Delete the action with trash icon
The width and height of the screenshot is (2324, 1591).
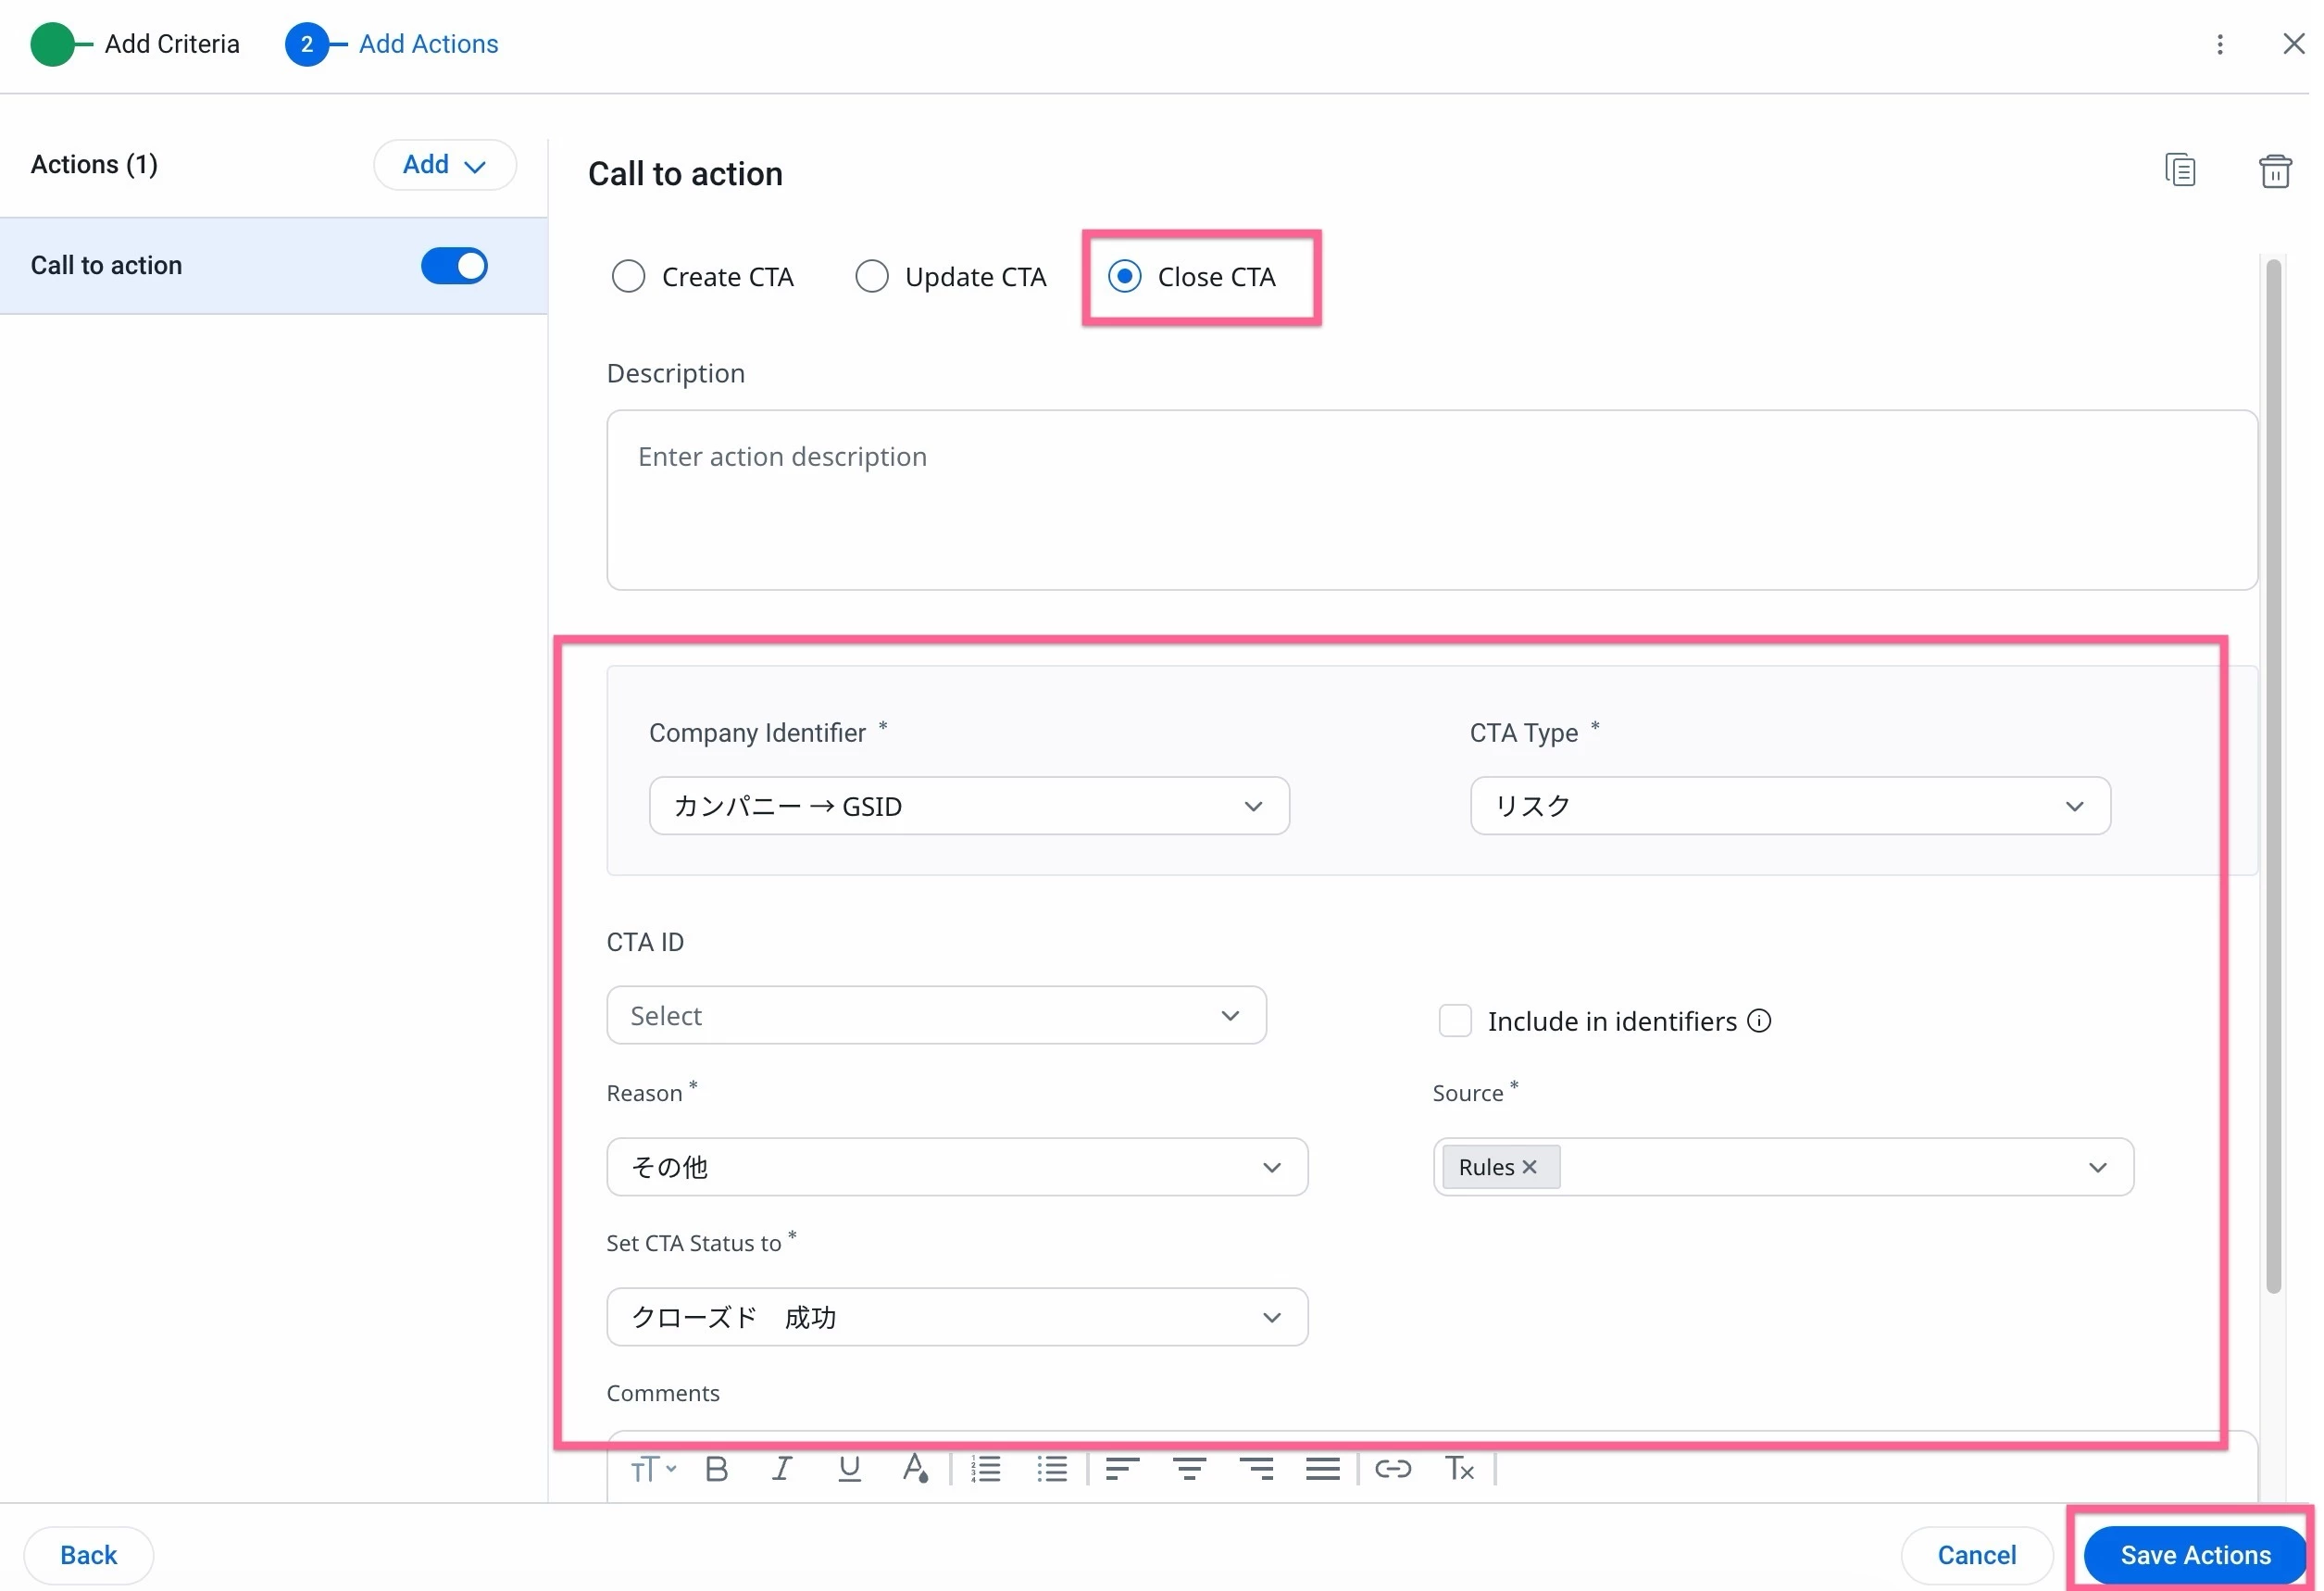point(2274,171)
